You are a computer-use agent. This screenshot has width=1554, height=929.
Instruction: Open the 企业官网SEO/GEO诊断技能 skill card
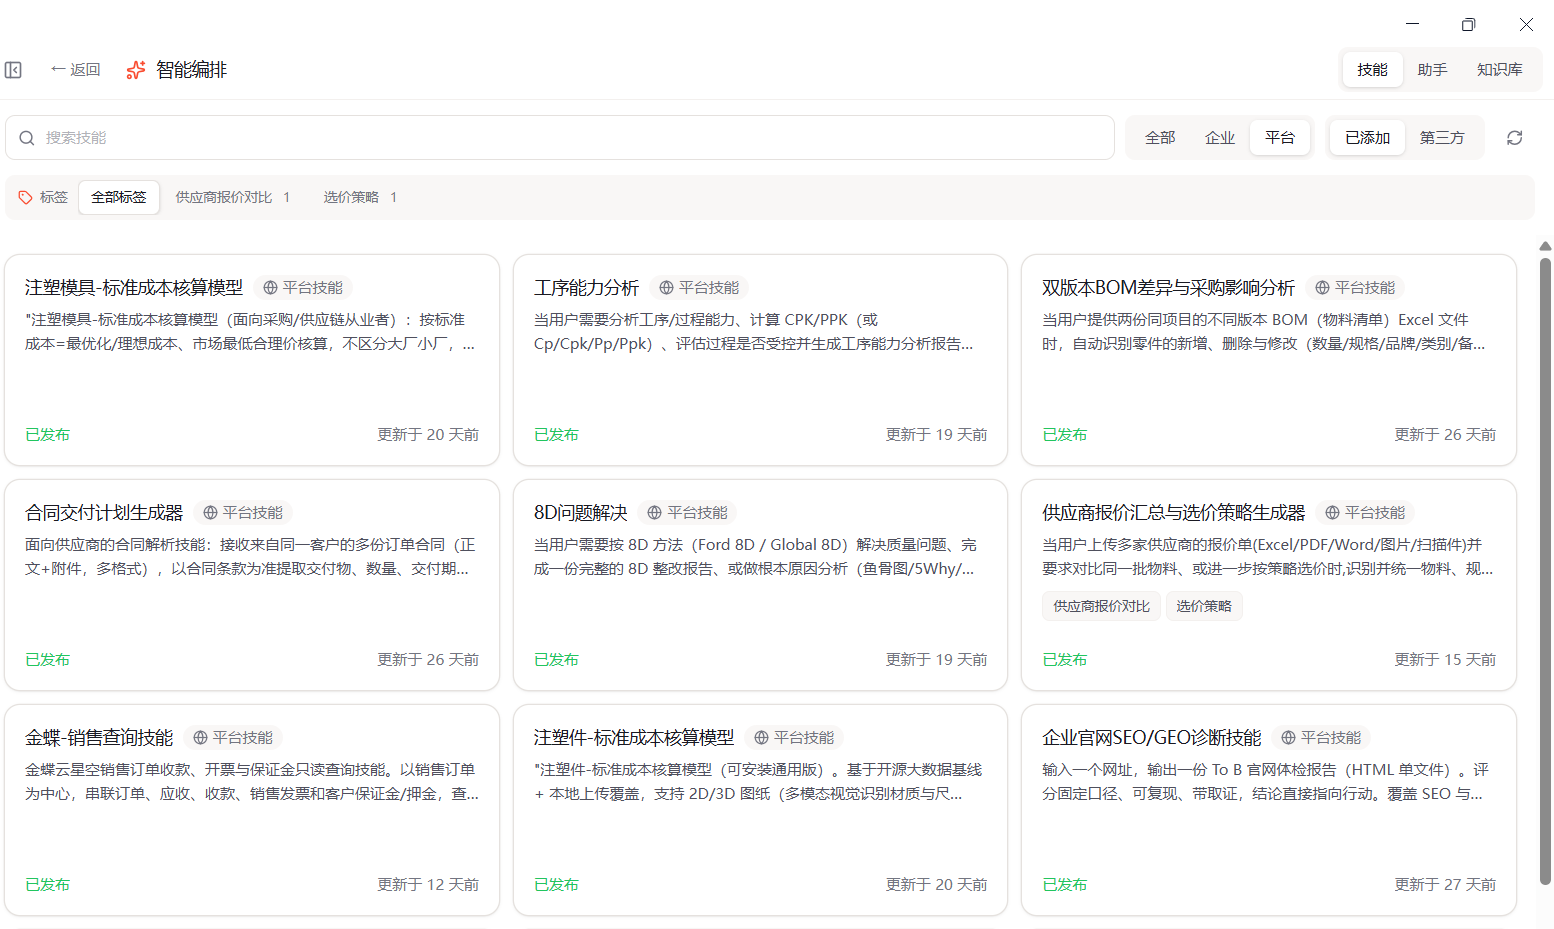[1268, 810]
